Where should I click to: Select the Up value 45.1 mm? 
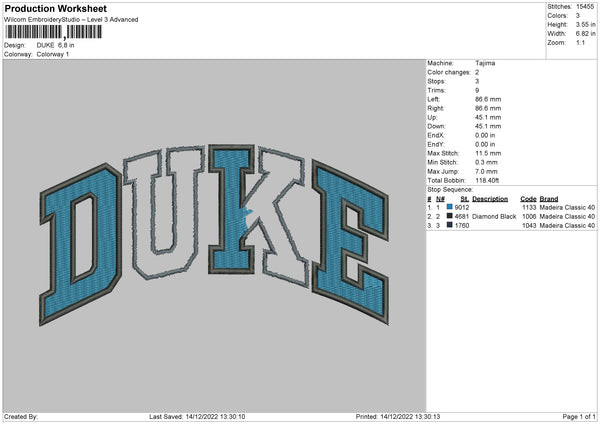click(488, 117)
